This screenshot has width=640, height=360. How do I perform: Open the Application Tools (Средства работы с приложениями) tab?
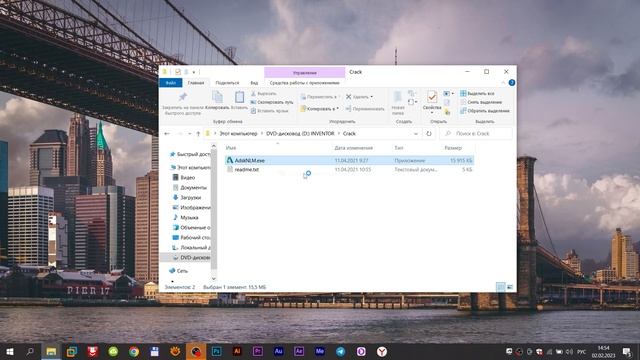coord(304,83)
